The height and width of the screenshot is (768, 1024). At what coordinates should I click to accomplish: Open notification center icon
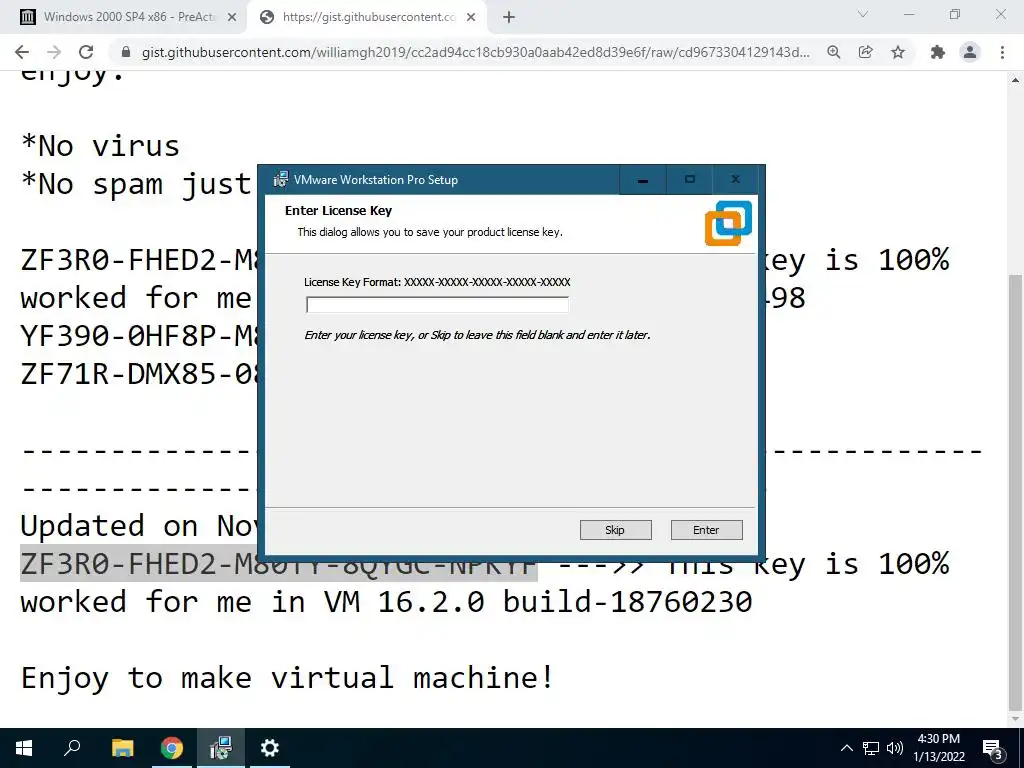[x=993, y=748]
